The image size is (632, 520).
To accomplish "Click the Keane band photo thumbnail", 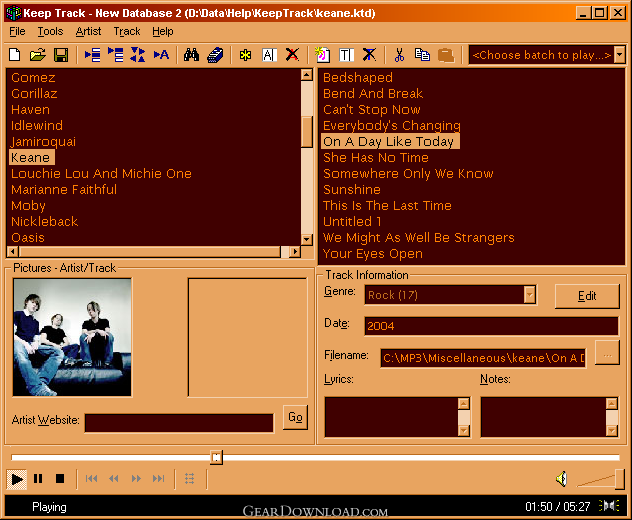I will point(72,337).
